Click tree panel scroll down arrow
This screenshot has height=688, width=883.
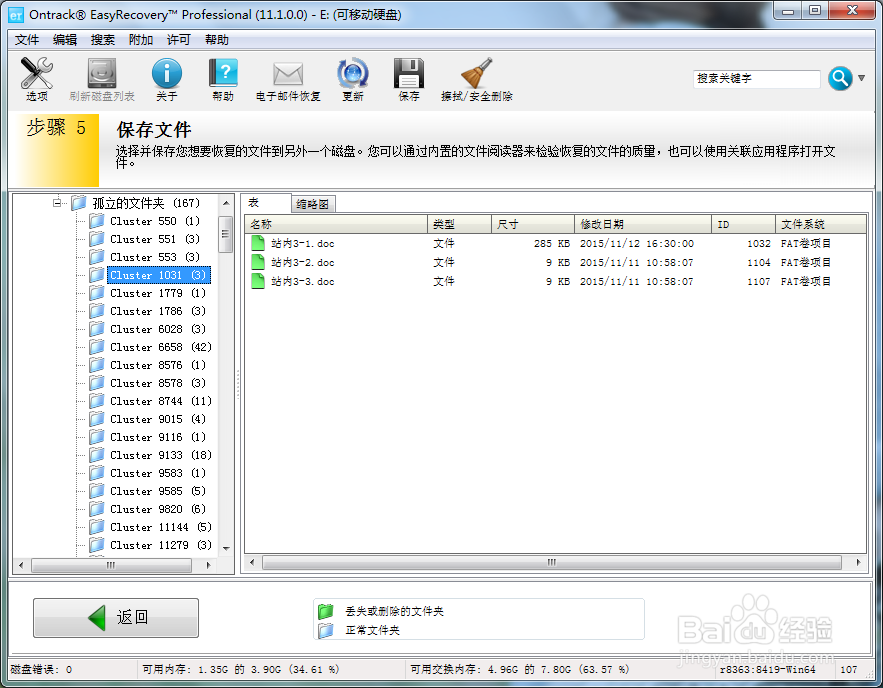[226, 548]
